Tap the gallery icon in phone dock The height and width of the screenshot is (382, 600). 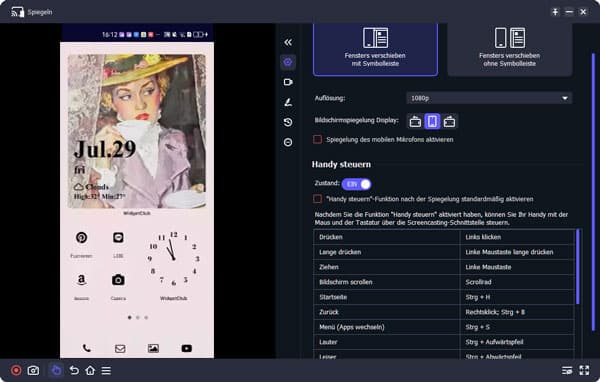153,348
